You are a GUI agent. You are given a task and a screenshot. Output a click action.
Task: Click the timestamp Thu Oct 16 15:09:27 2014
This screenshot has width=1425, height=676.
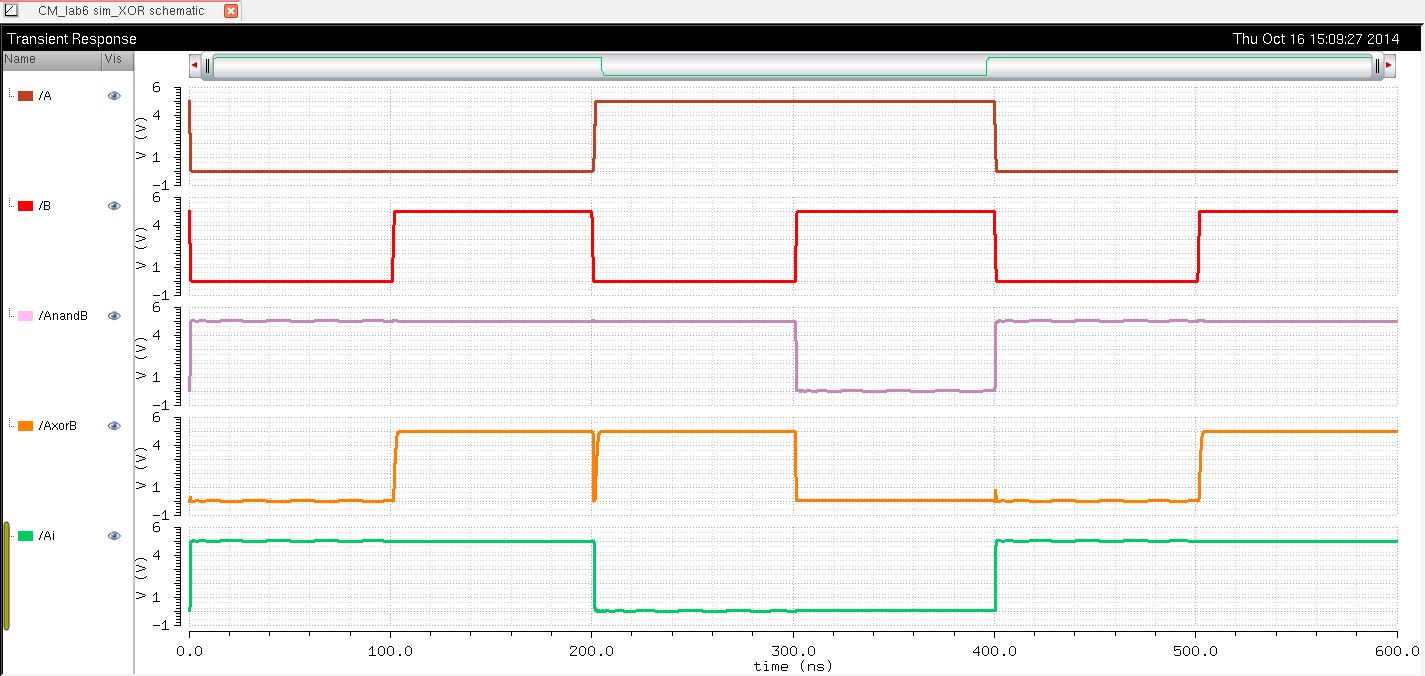1315,39
